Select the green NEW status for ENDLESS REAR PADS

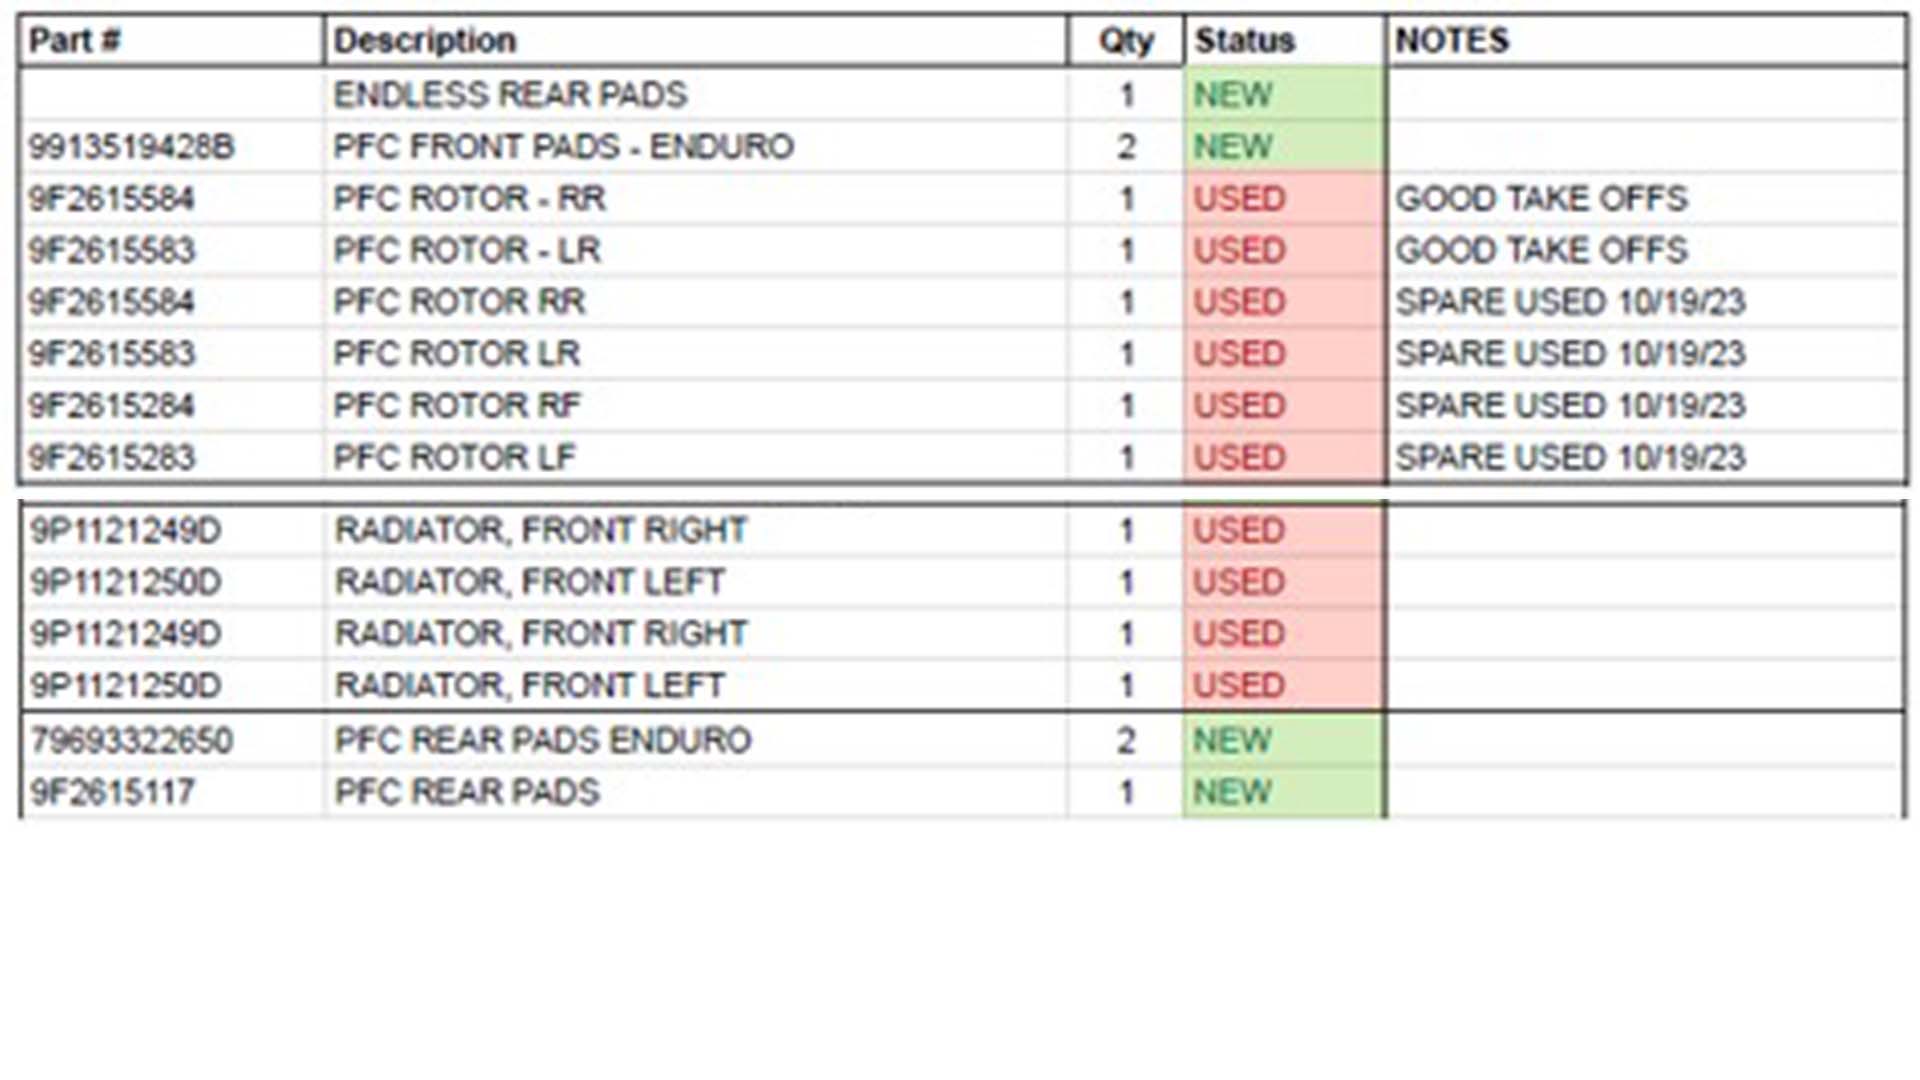pyautogui.click(x=1285, y=95)
